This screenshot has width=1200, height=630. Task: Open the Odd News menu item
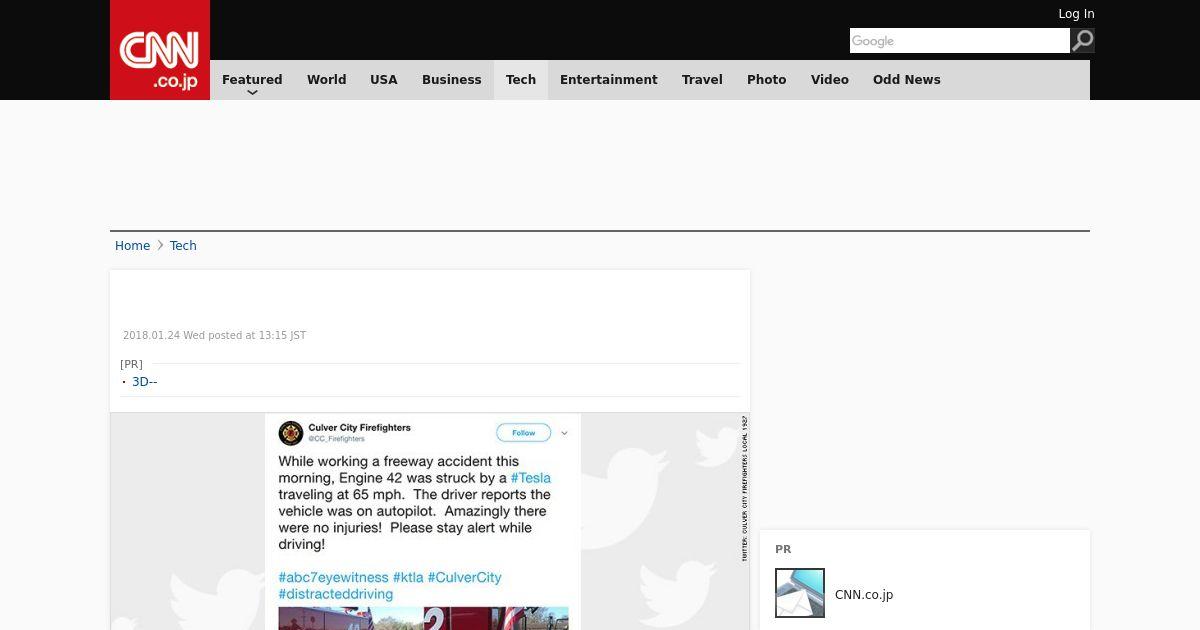(x=907, y=79)
